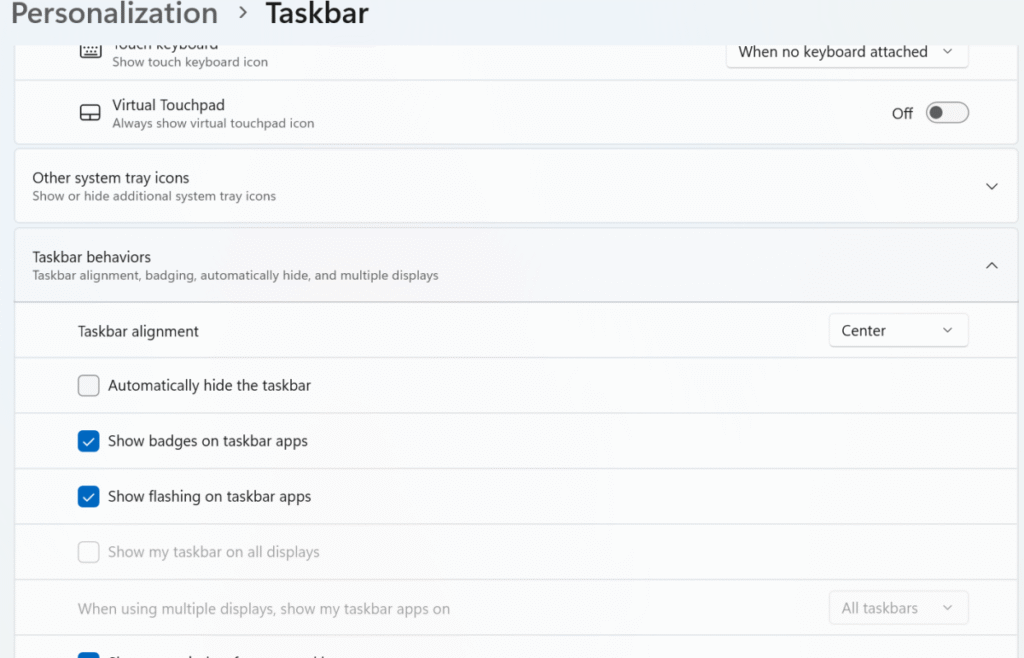Click the "Taskbar alignment" label row
The width and height of the screenshot is (1024, 658).
(x=138, y=330)
